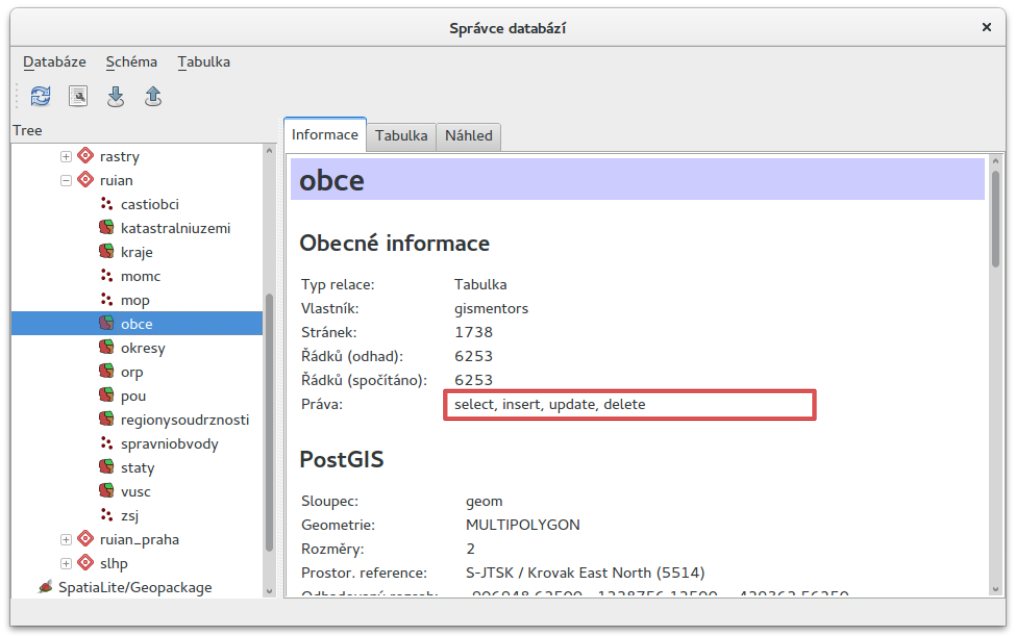Select the spravniobvody table name
This screenshot has width=1016, height=636.
click(170, 444)
